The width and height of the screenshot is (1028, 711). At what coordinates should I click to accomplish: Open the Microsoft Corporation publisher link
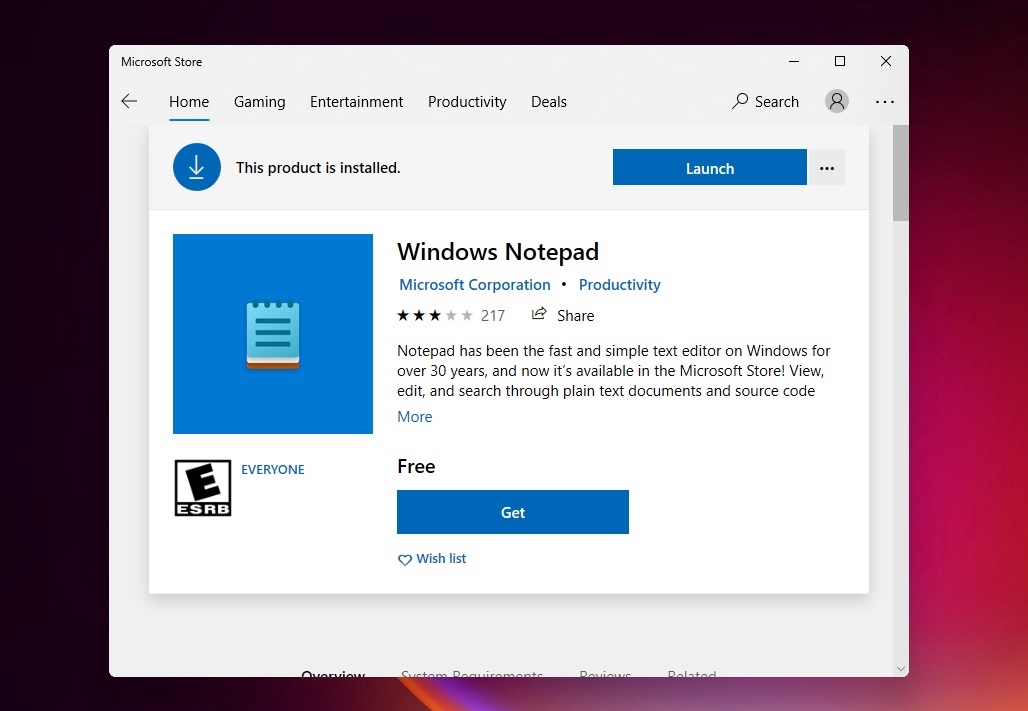click(x=474, y=284)
